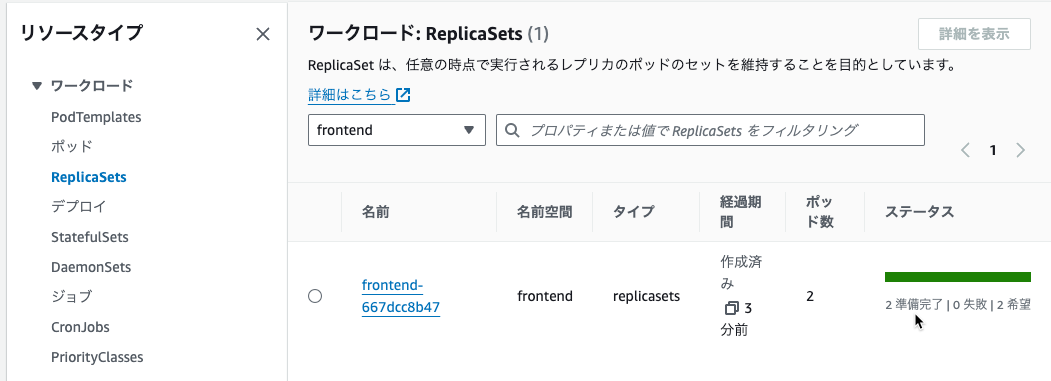The height and width of the screenshot is (381, 1051).
Task: Select ポッド in the sidebar
Action: [72, 146]
